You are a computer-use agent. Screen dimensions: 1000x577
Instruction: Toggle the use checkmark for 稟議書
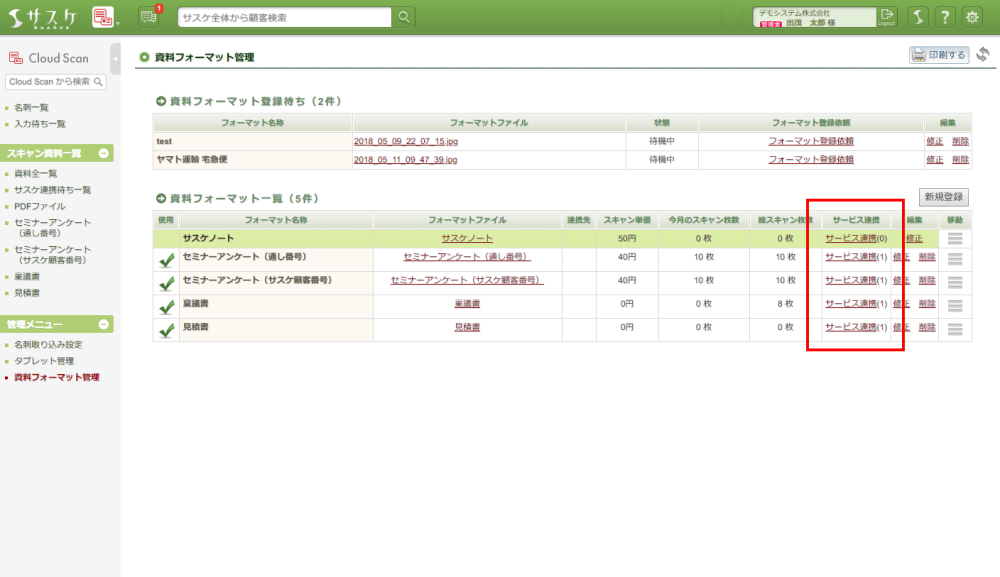click(166, 306)
